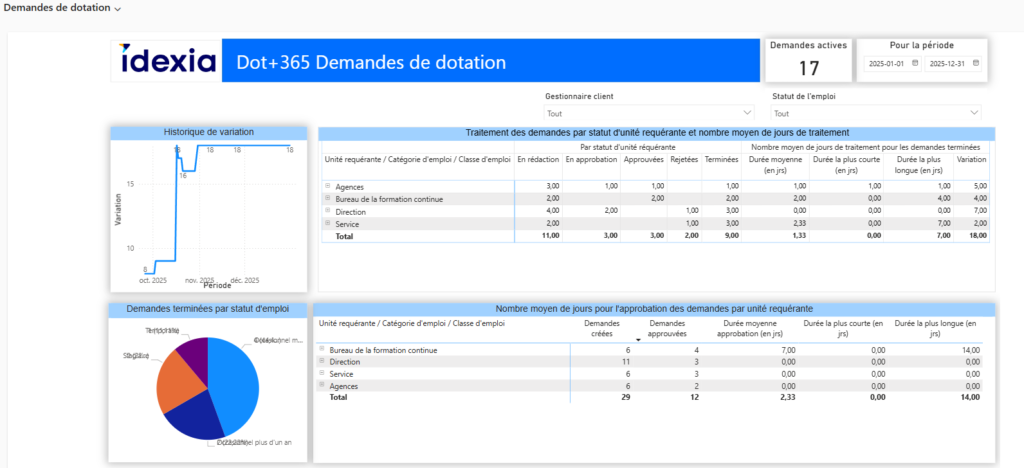This screenshot has height=468, width=1024.
Task: Click the Idexia logo
Action: click(x=167, y=62)
